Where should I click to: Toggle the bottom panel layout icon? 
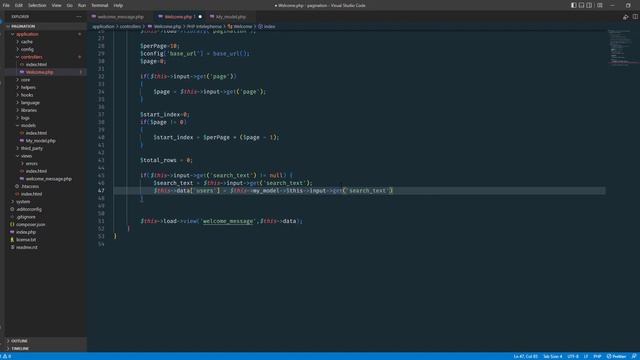tap(581, 5)
